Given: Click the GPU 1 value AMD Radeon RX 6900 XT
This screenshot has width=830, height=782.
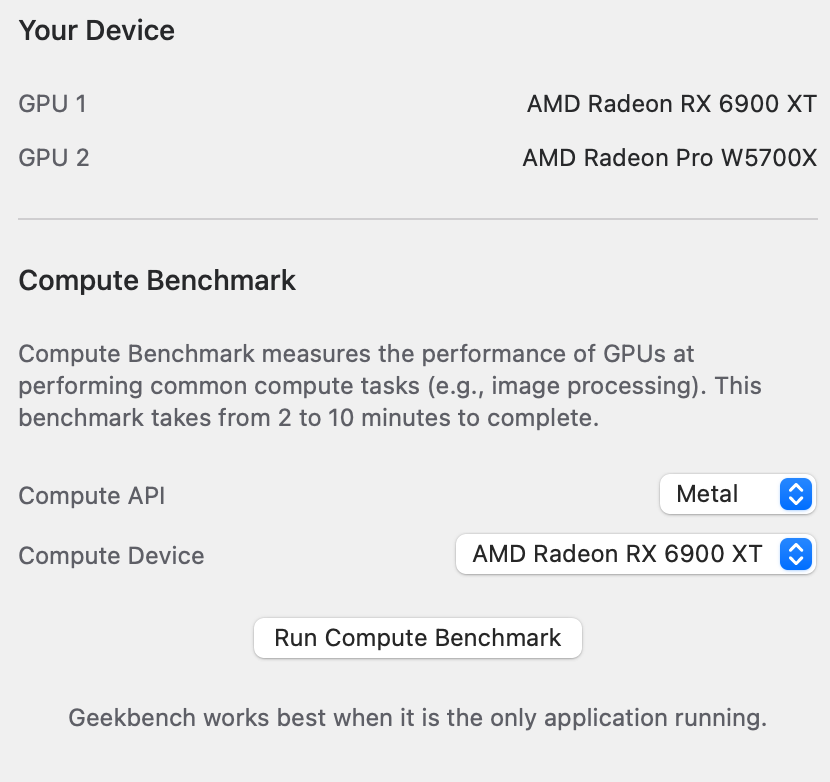Looking at the screenshot, I should (x=671, y=103).
